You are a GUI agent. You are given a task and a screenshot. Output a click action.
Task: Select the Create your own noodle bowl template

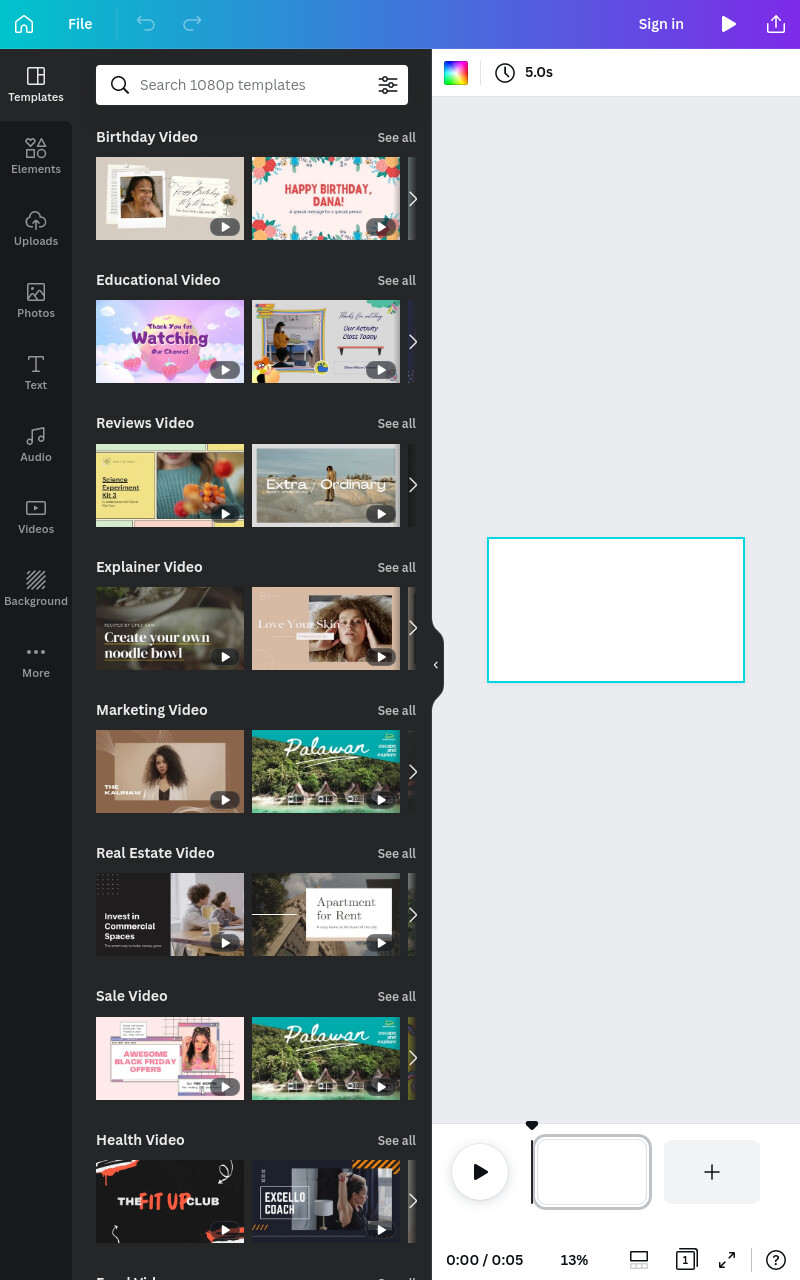click(x=170, y=628)
